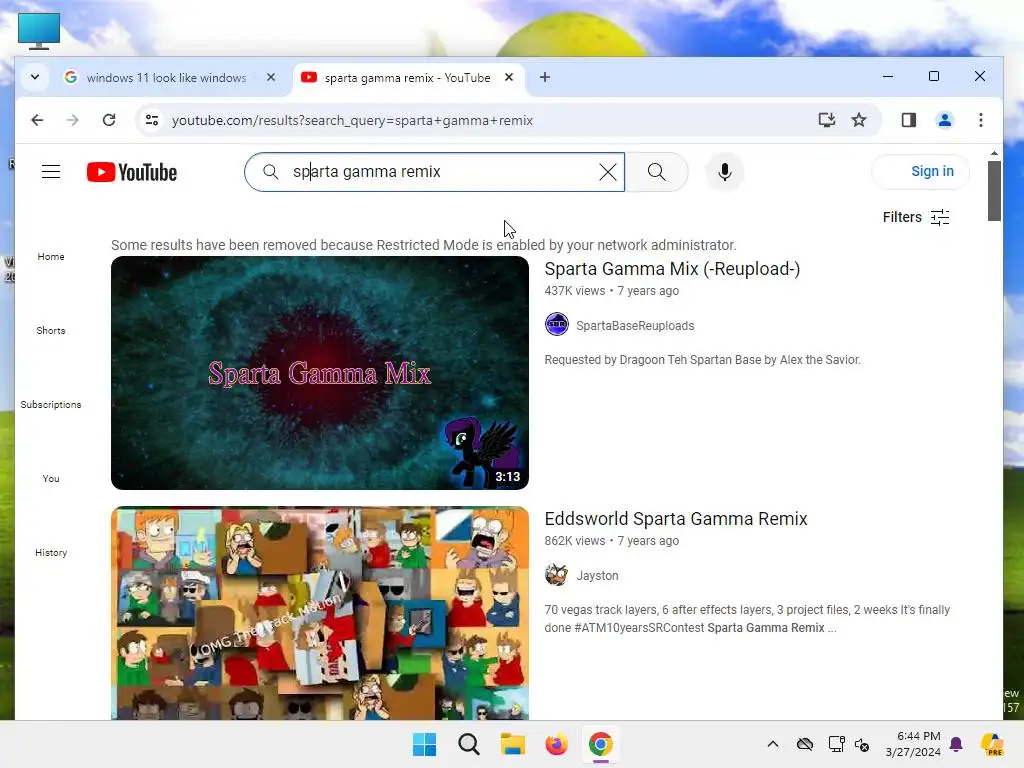Open Windows taskbar search
The width and height of the screenshot is (1024, 768).
(x=468, y=744)
